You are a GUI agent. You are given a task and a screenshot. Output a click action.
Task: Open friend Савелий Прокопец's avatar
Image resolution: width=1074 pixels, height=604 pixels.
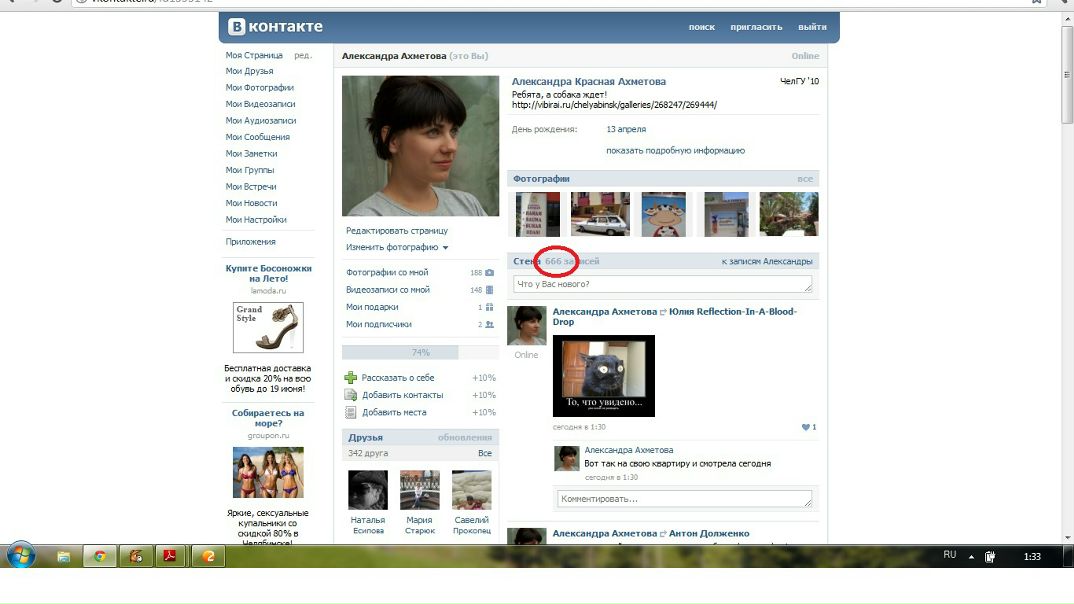coord(471,490)
